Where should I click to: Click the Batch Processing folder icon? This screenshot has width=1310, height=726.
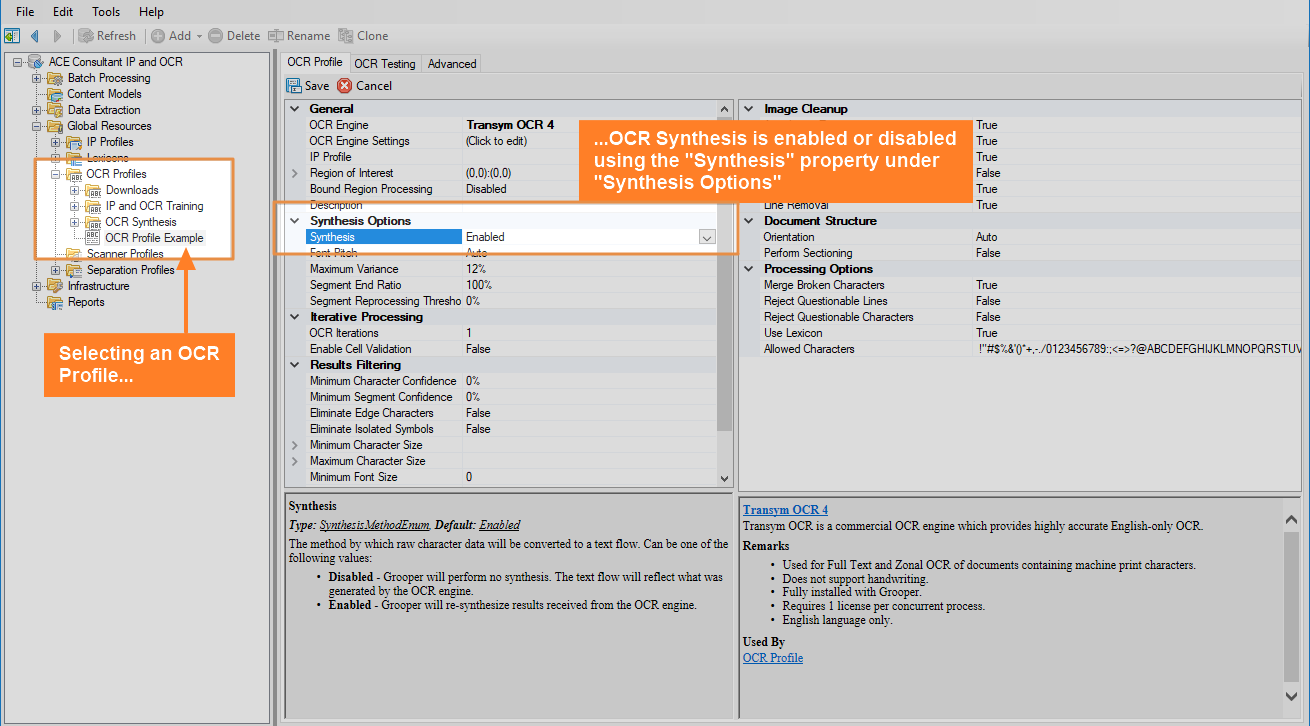point(56,78)
